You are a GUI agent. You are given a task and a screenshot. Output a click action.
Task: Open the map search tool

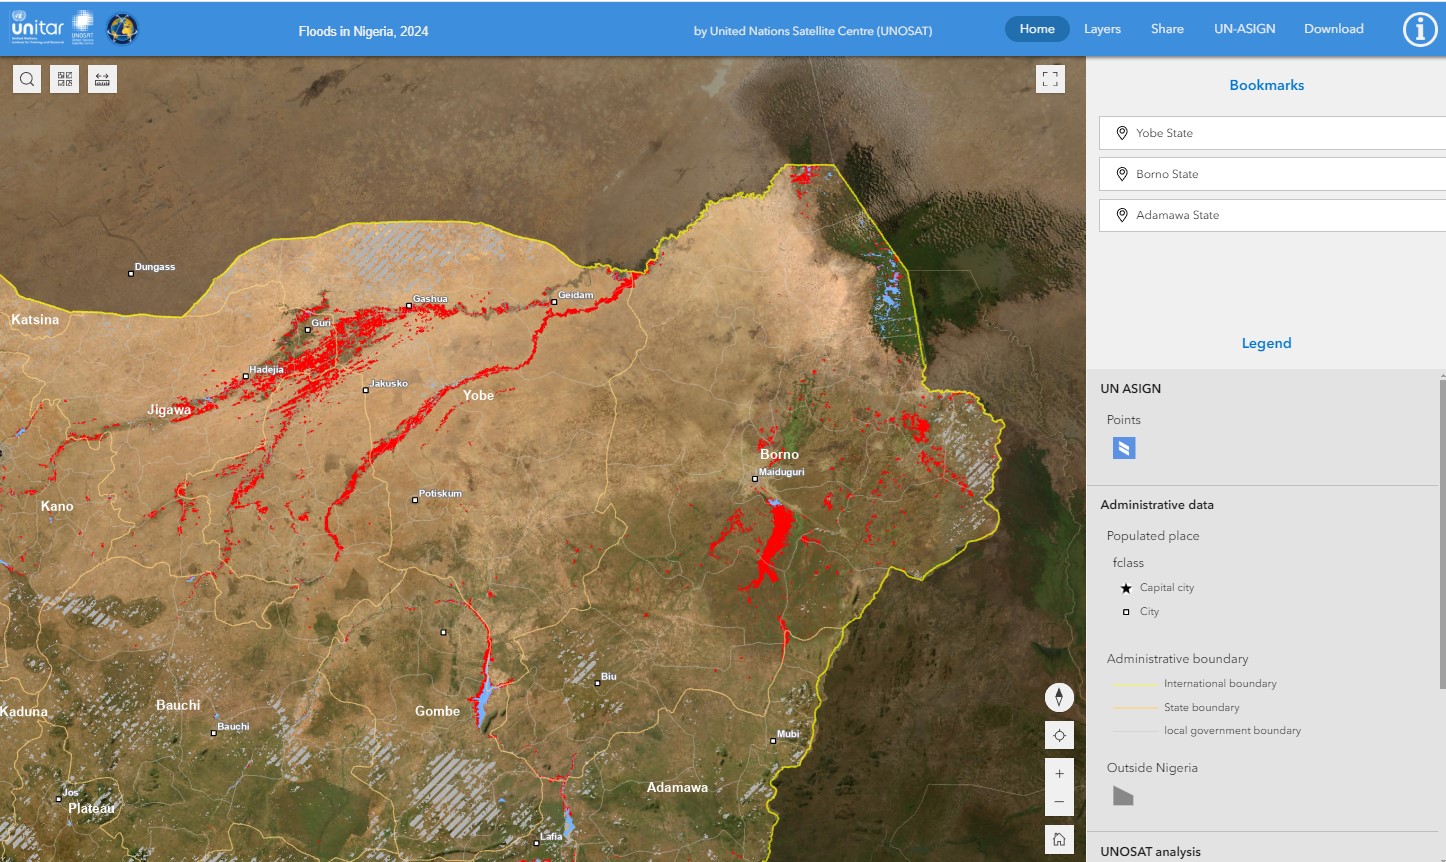(27, 79)
